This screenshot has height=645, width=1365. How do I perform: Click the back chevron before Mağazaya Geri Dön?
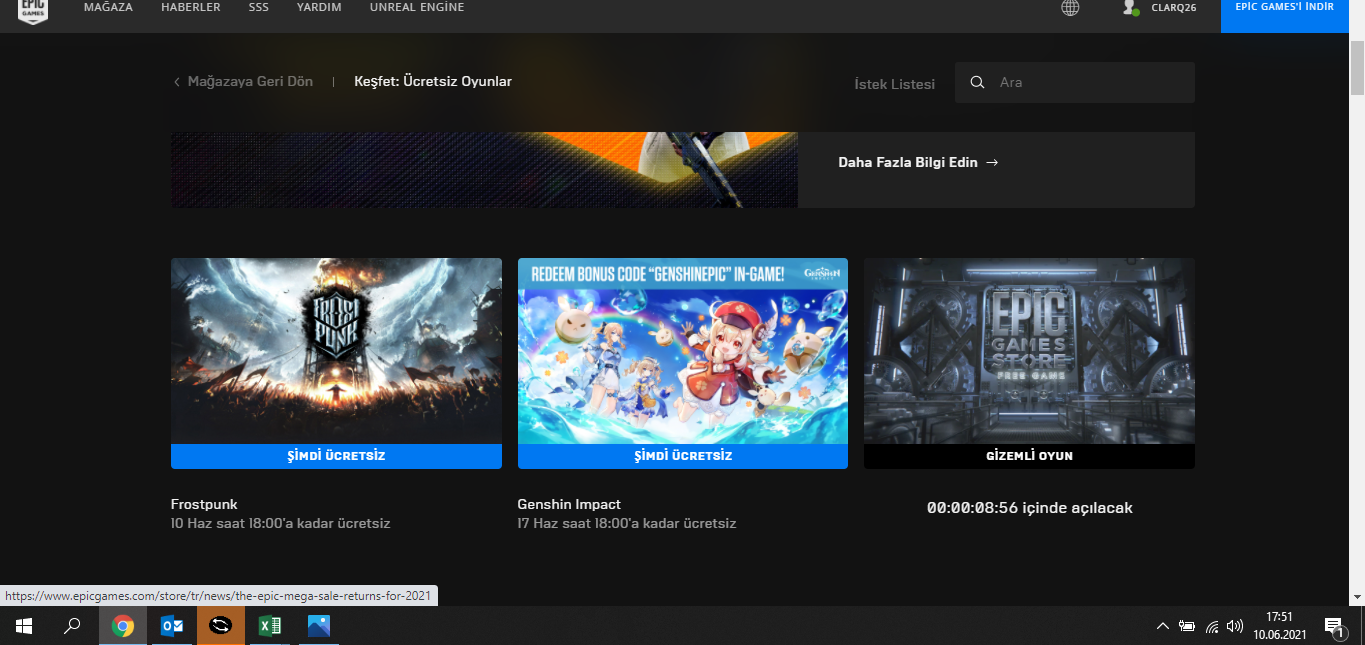tap(177, 82)
